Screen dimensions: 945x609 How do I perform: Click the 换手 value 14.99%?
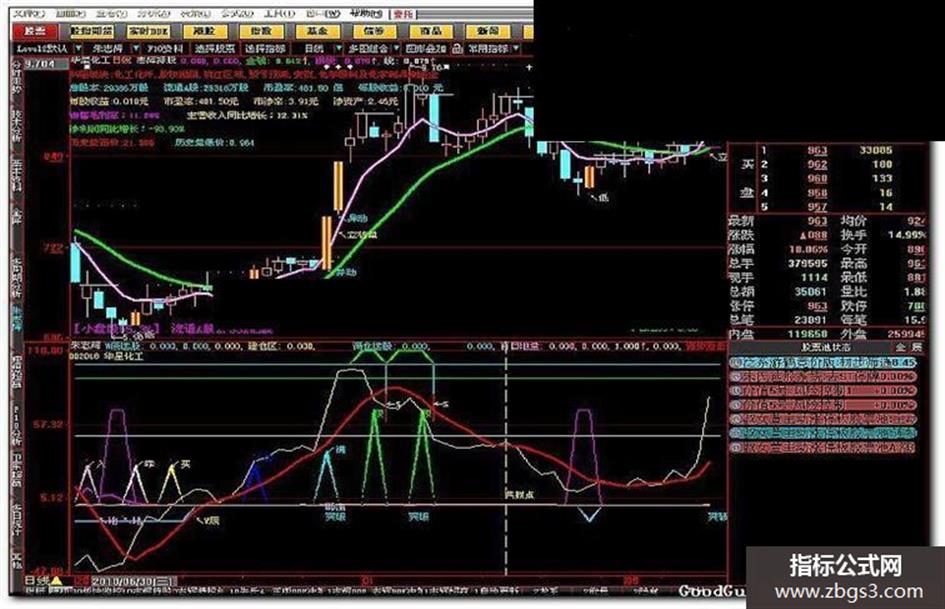[907, 235]
